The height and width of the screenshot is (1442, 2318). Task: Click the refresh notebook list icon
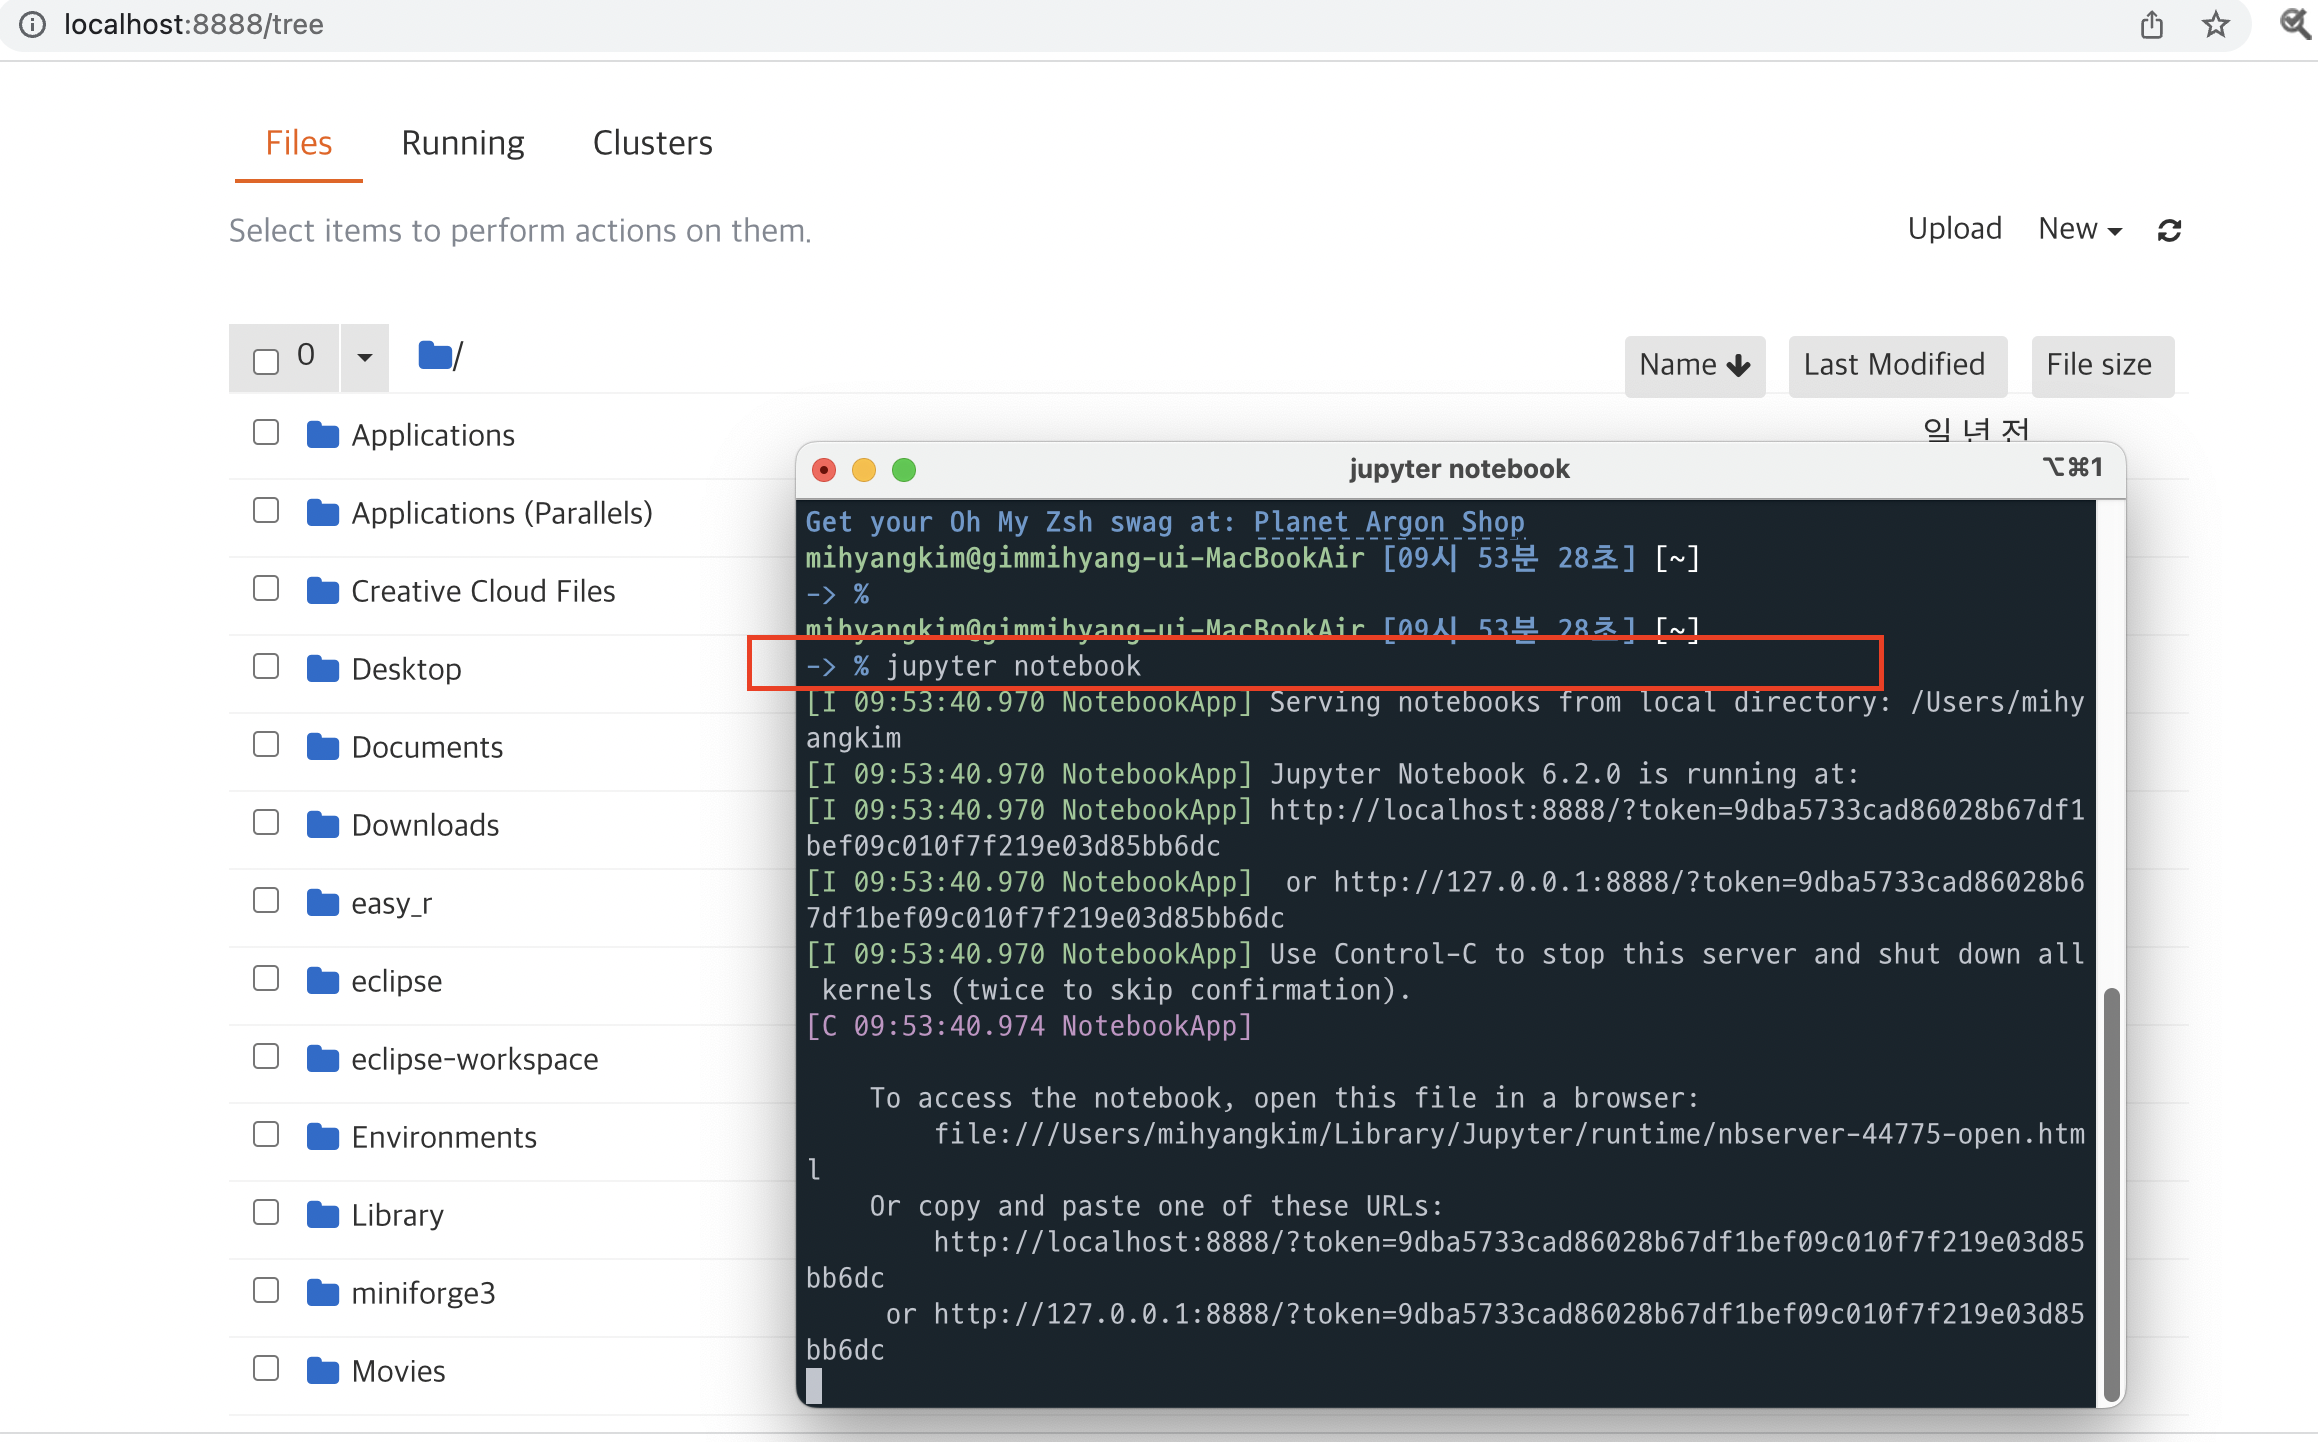click(2168, 231)
